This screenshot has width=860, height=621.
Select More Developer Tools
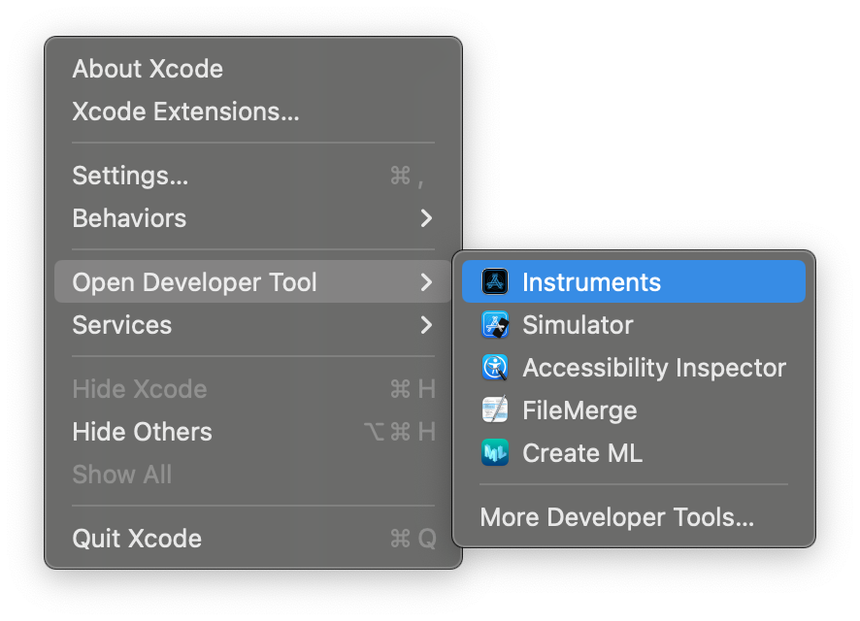(x=616, y=517)
